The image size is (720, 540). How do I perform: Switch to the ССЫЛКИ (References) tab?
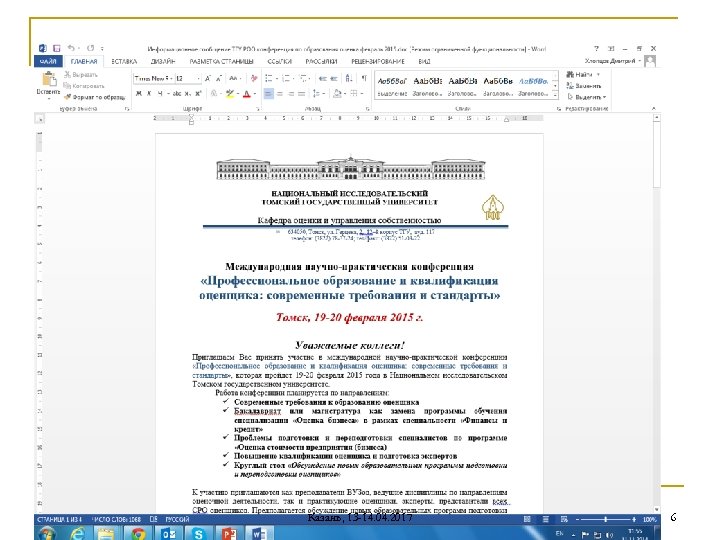coord(280,61)
